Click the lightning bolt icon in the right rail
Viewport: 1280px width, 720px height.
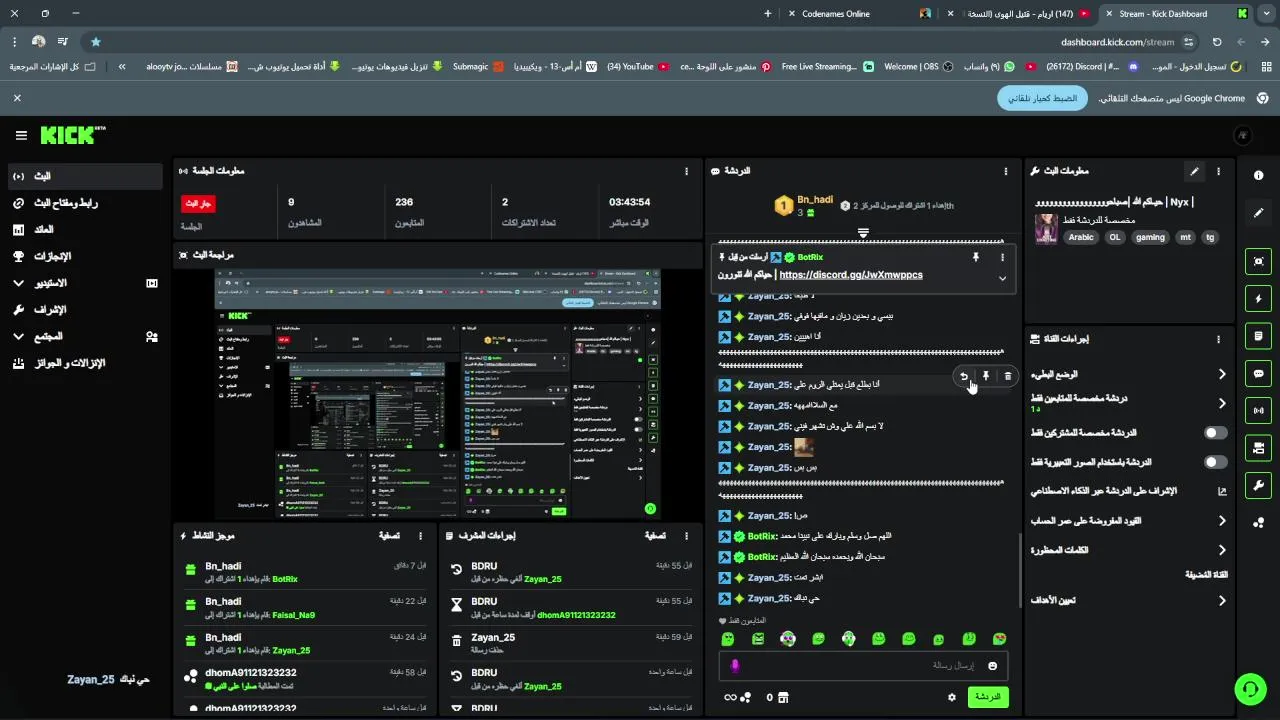point(1258,299)
